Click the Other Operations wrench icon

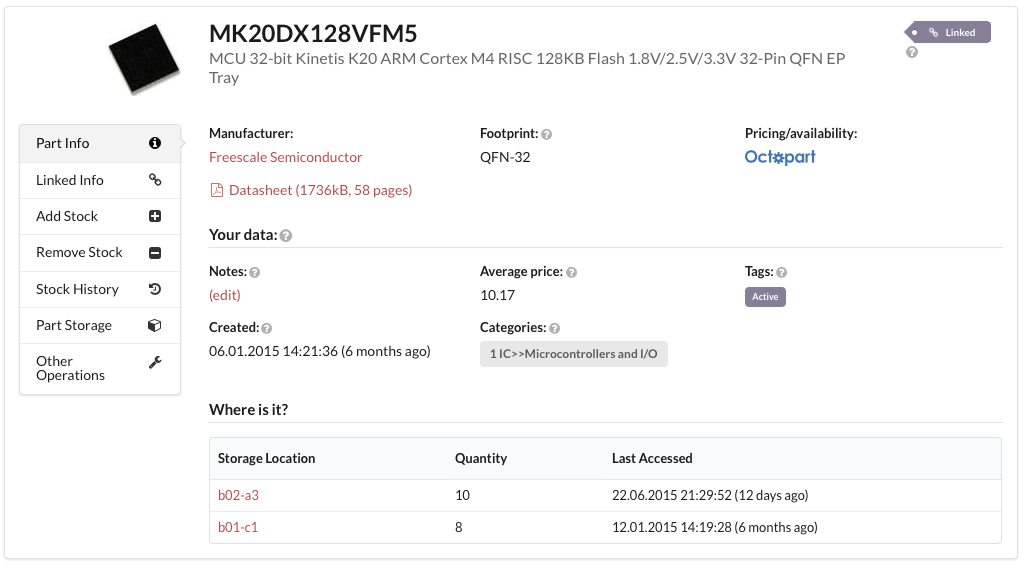click(155, 362)
